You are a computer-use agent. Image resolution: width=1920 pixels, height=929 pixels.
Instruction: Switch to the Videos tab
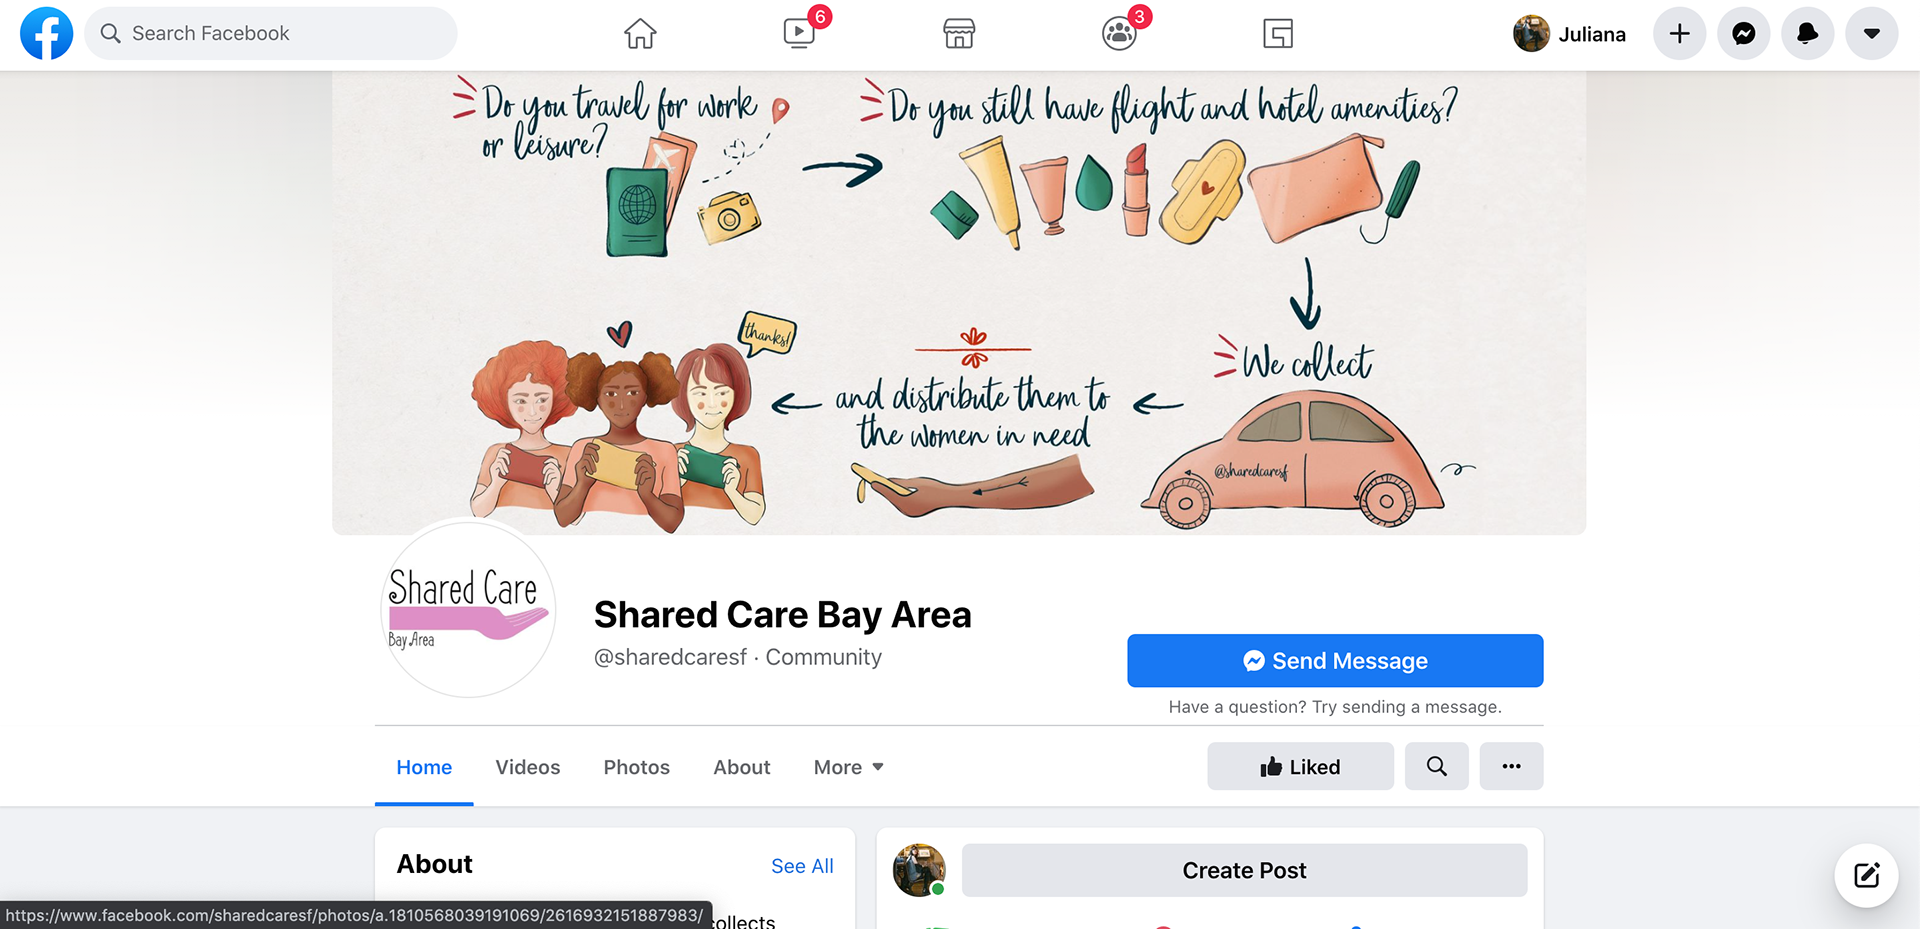pyautogui.click(x=528, y=767)
